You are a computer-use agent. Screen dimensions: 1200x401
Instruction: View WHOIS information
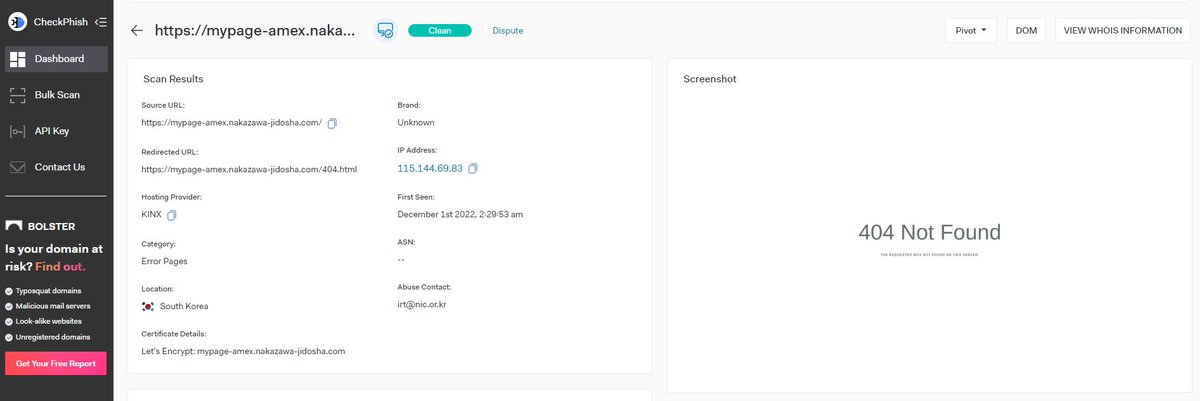[1122, 30]
